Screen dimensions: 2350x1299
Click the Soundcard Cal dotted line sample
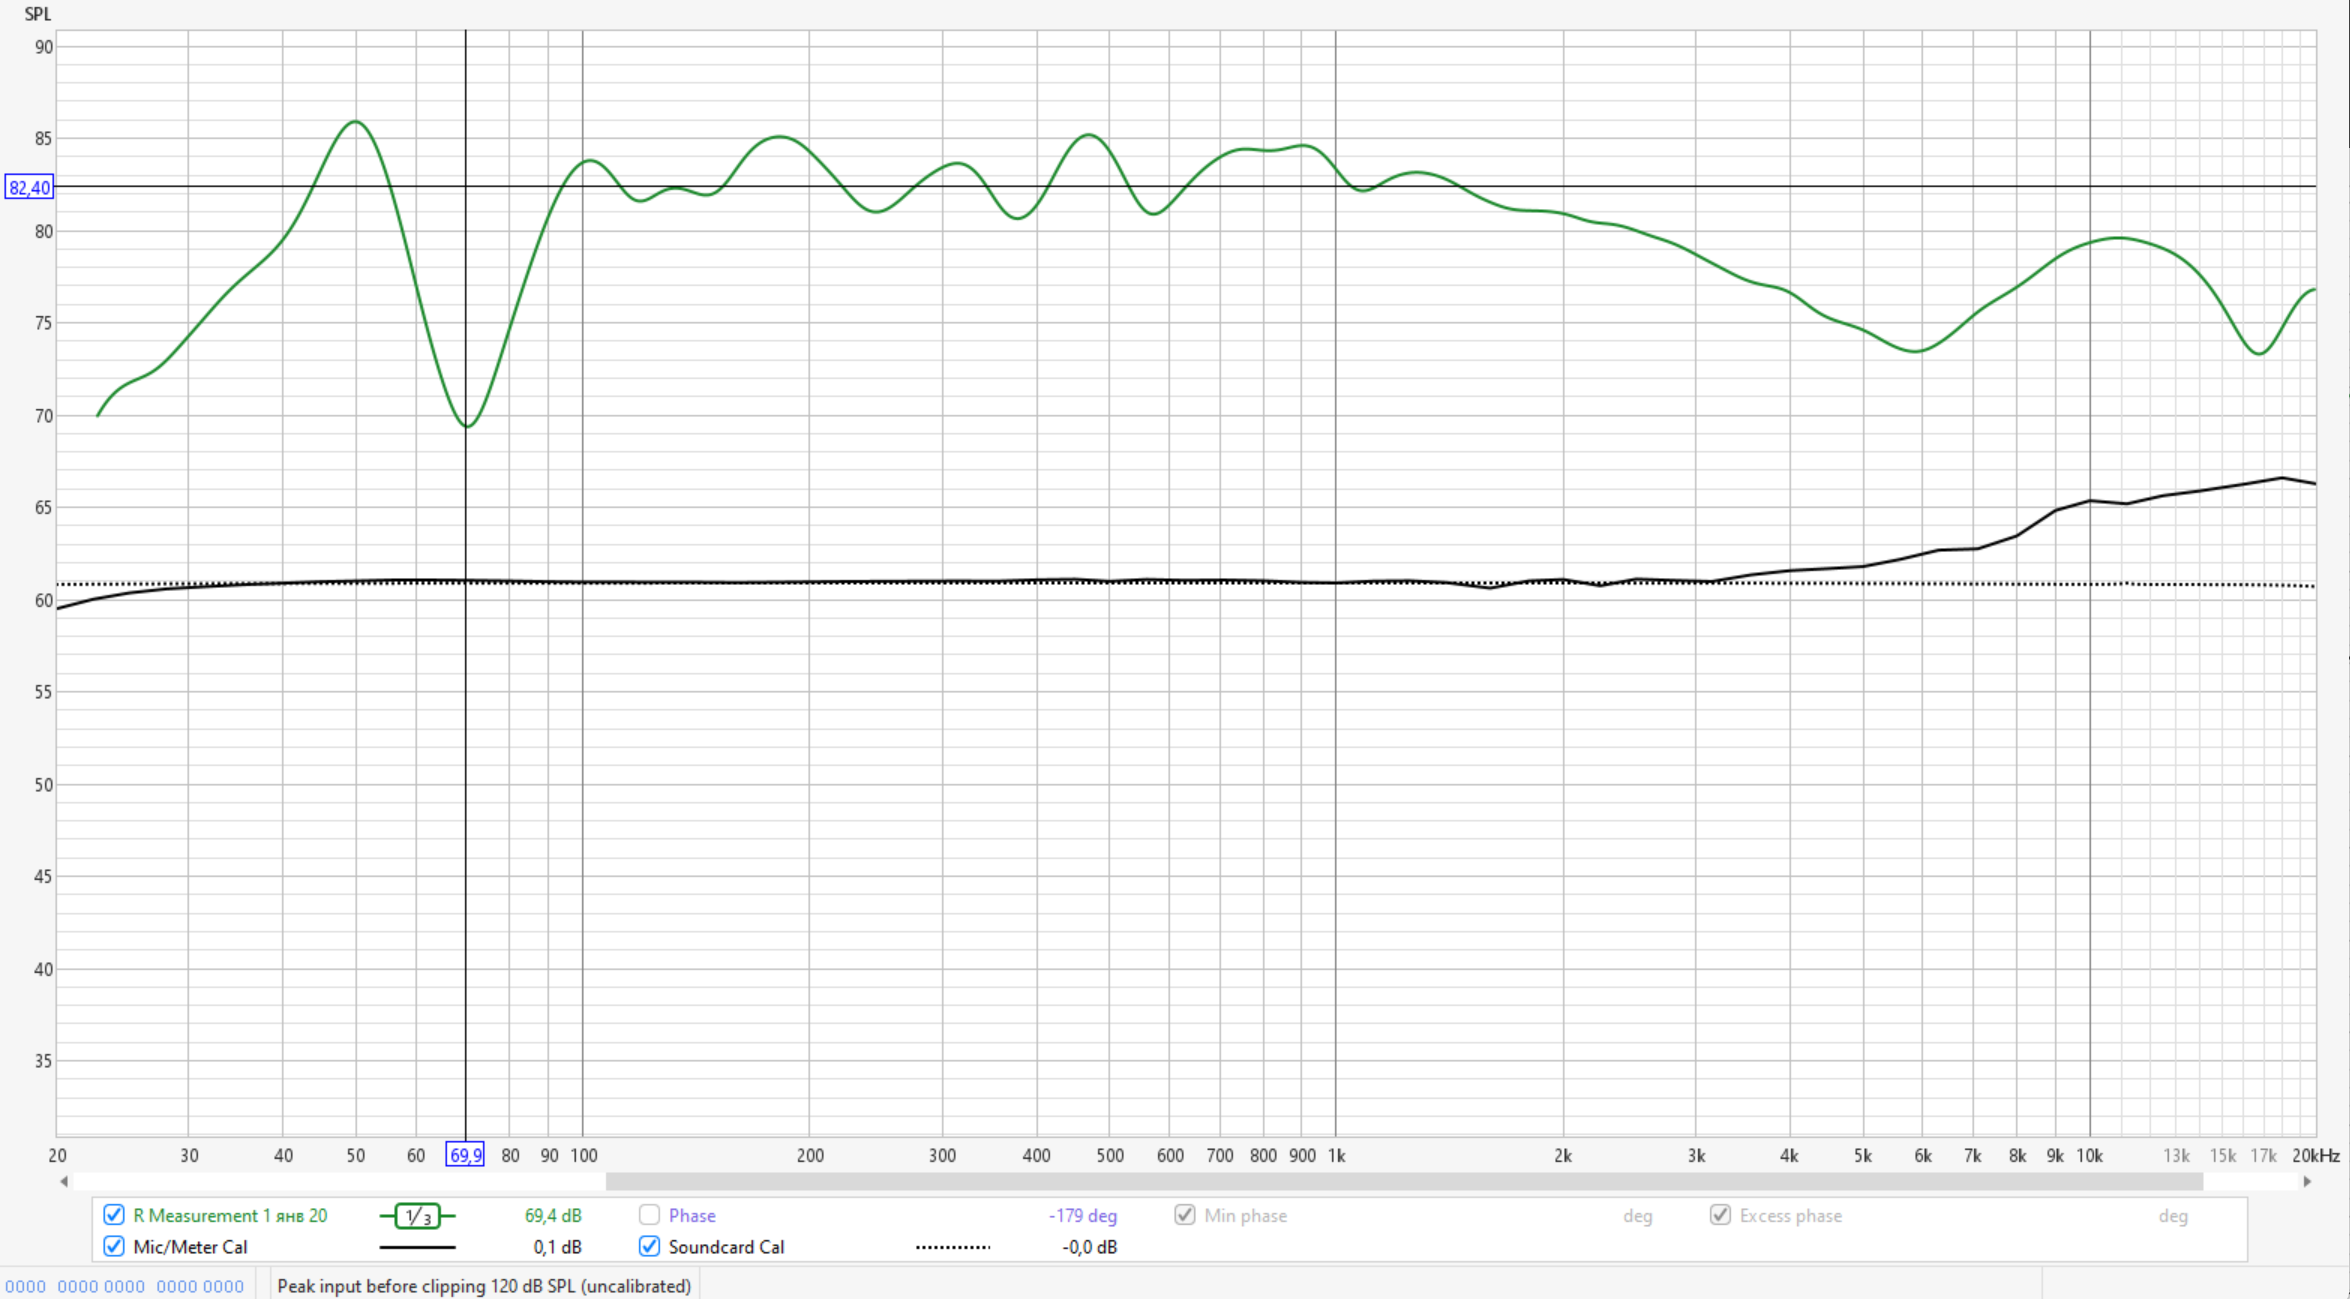pyautogui.click(x=952, y=1247)
